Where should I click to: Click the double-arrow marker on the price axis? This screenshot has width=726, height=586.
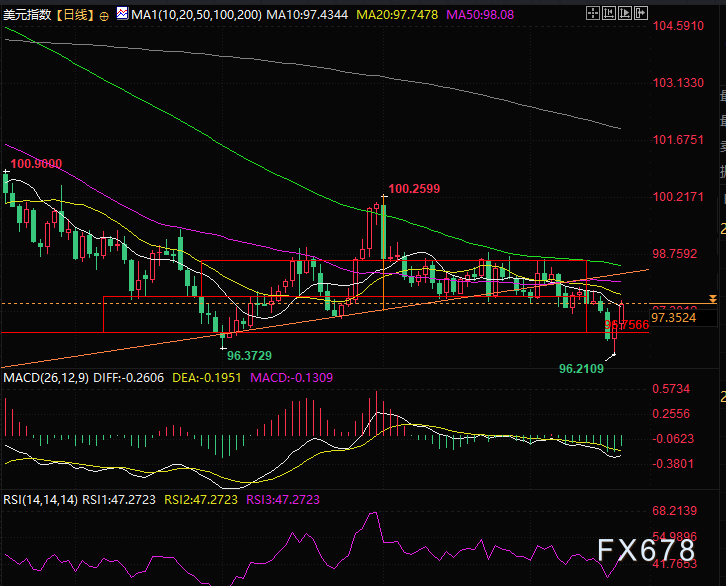[713, 298]
